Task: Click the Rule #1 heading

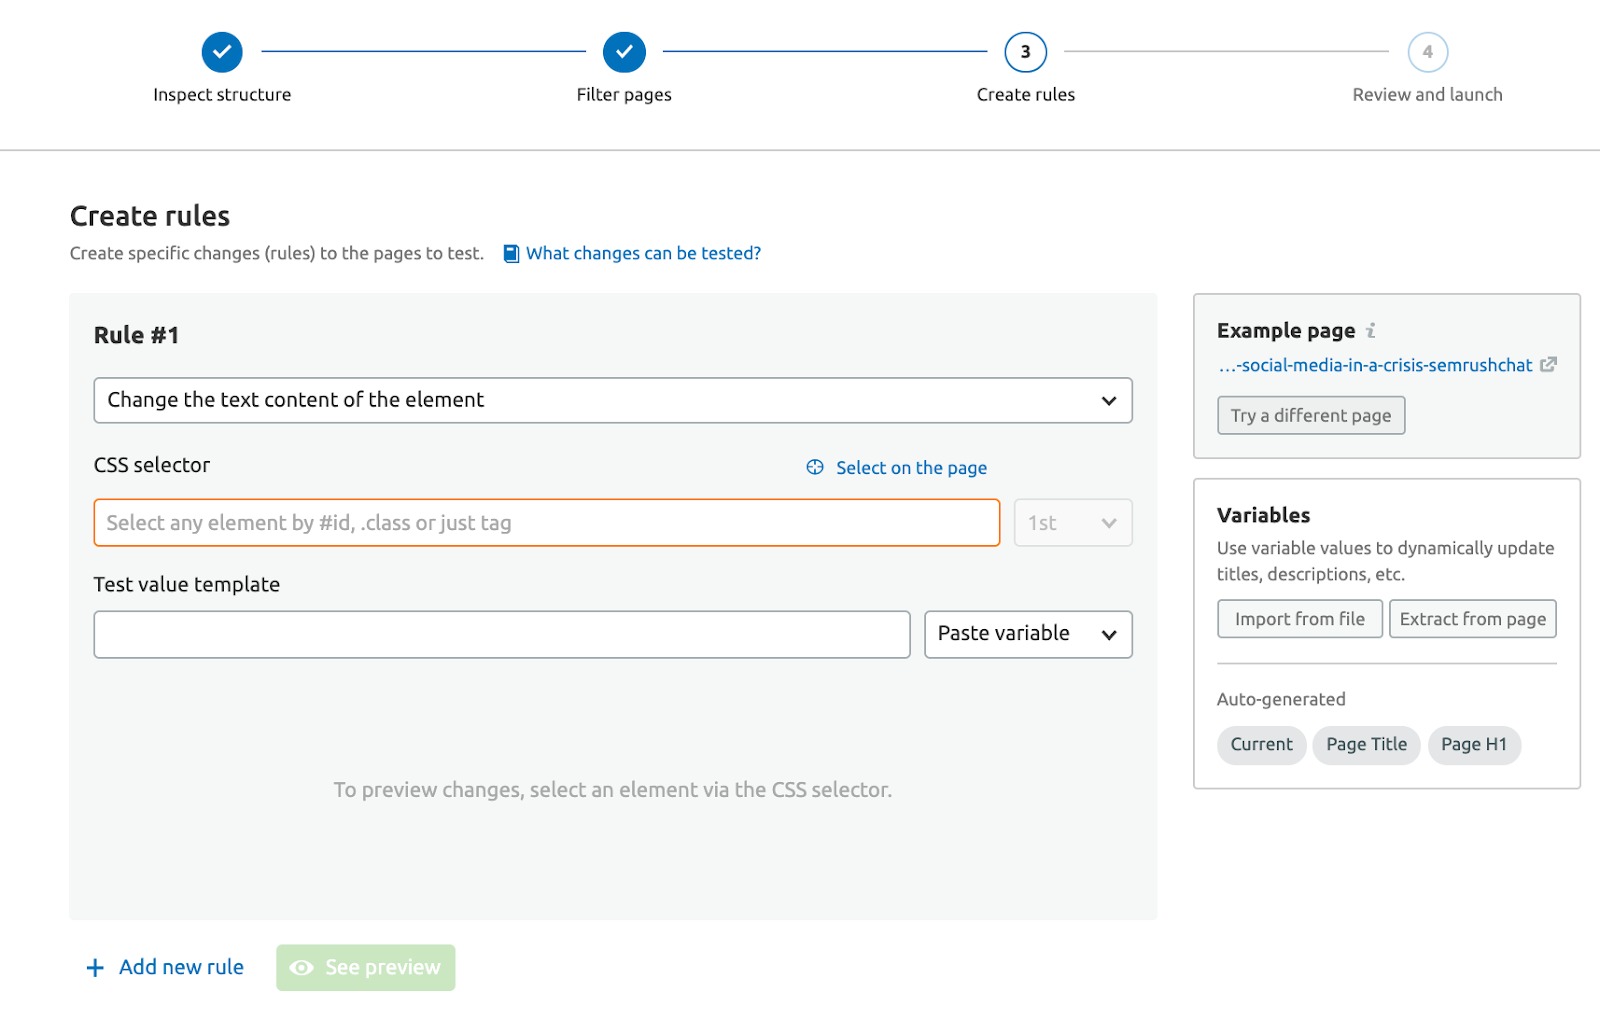Action: pyautogui.click(x=136, y=335)
